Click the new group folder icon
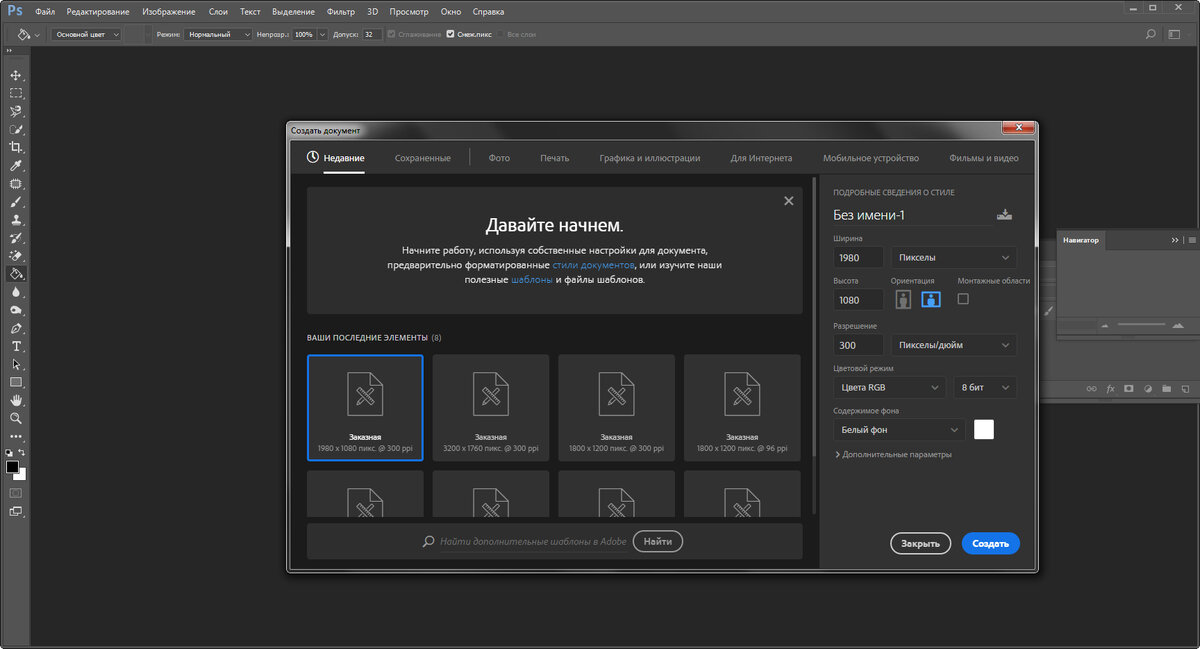This screenshot has width=1200, height=649. click(1167, 388)
